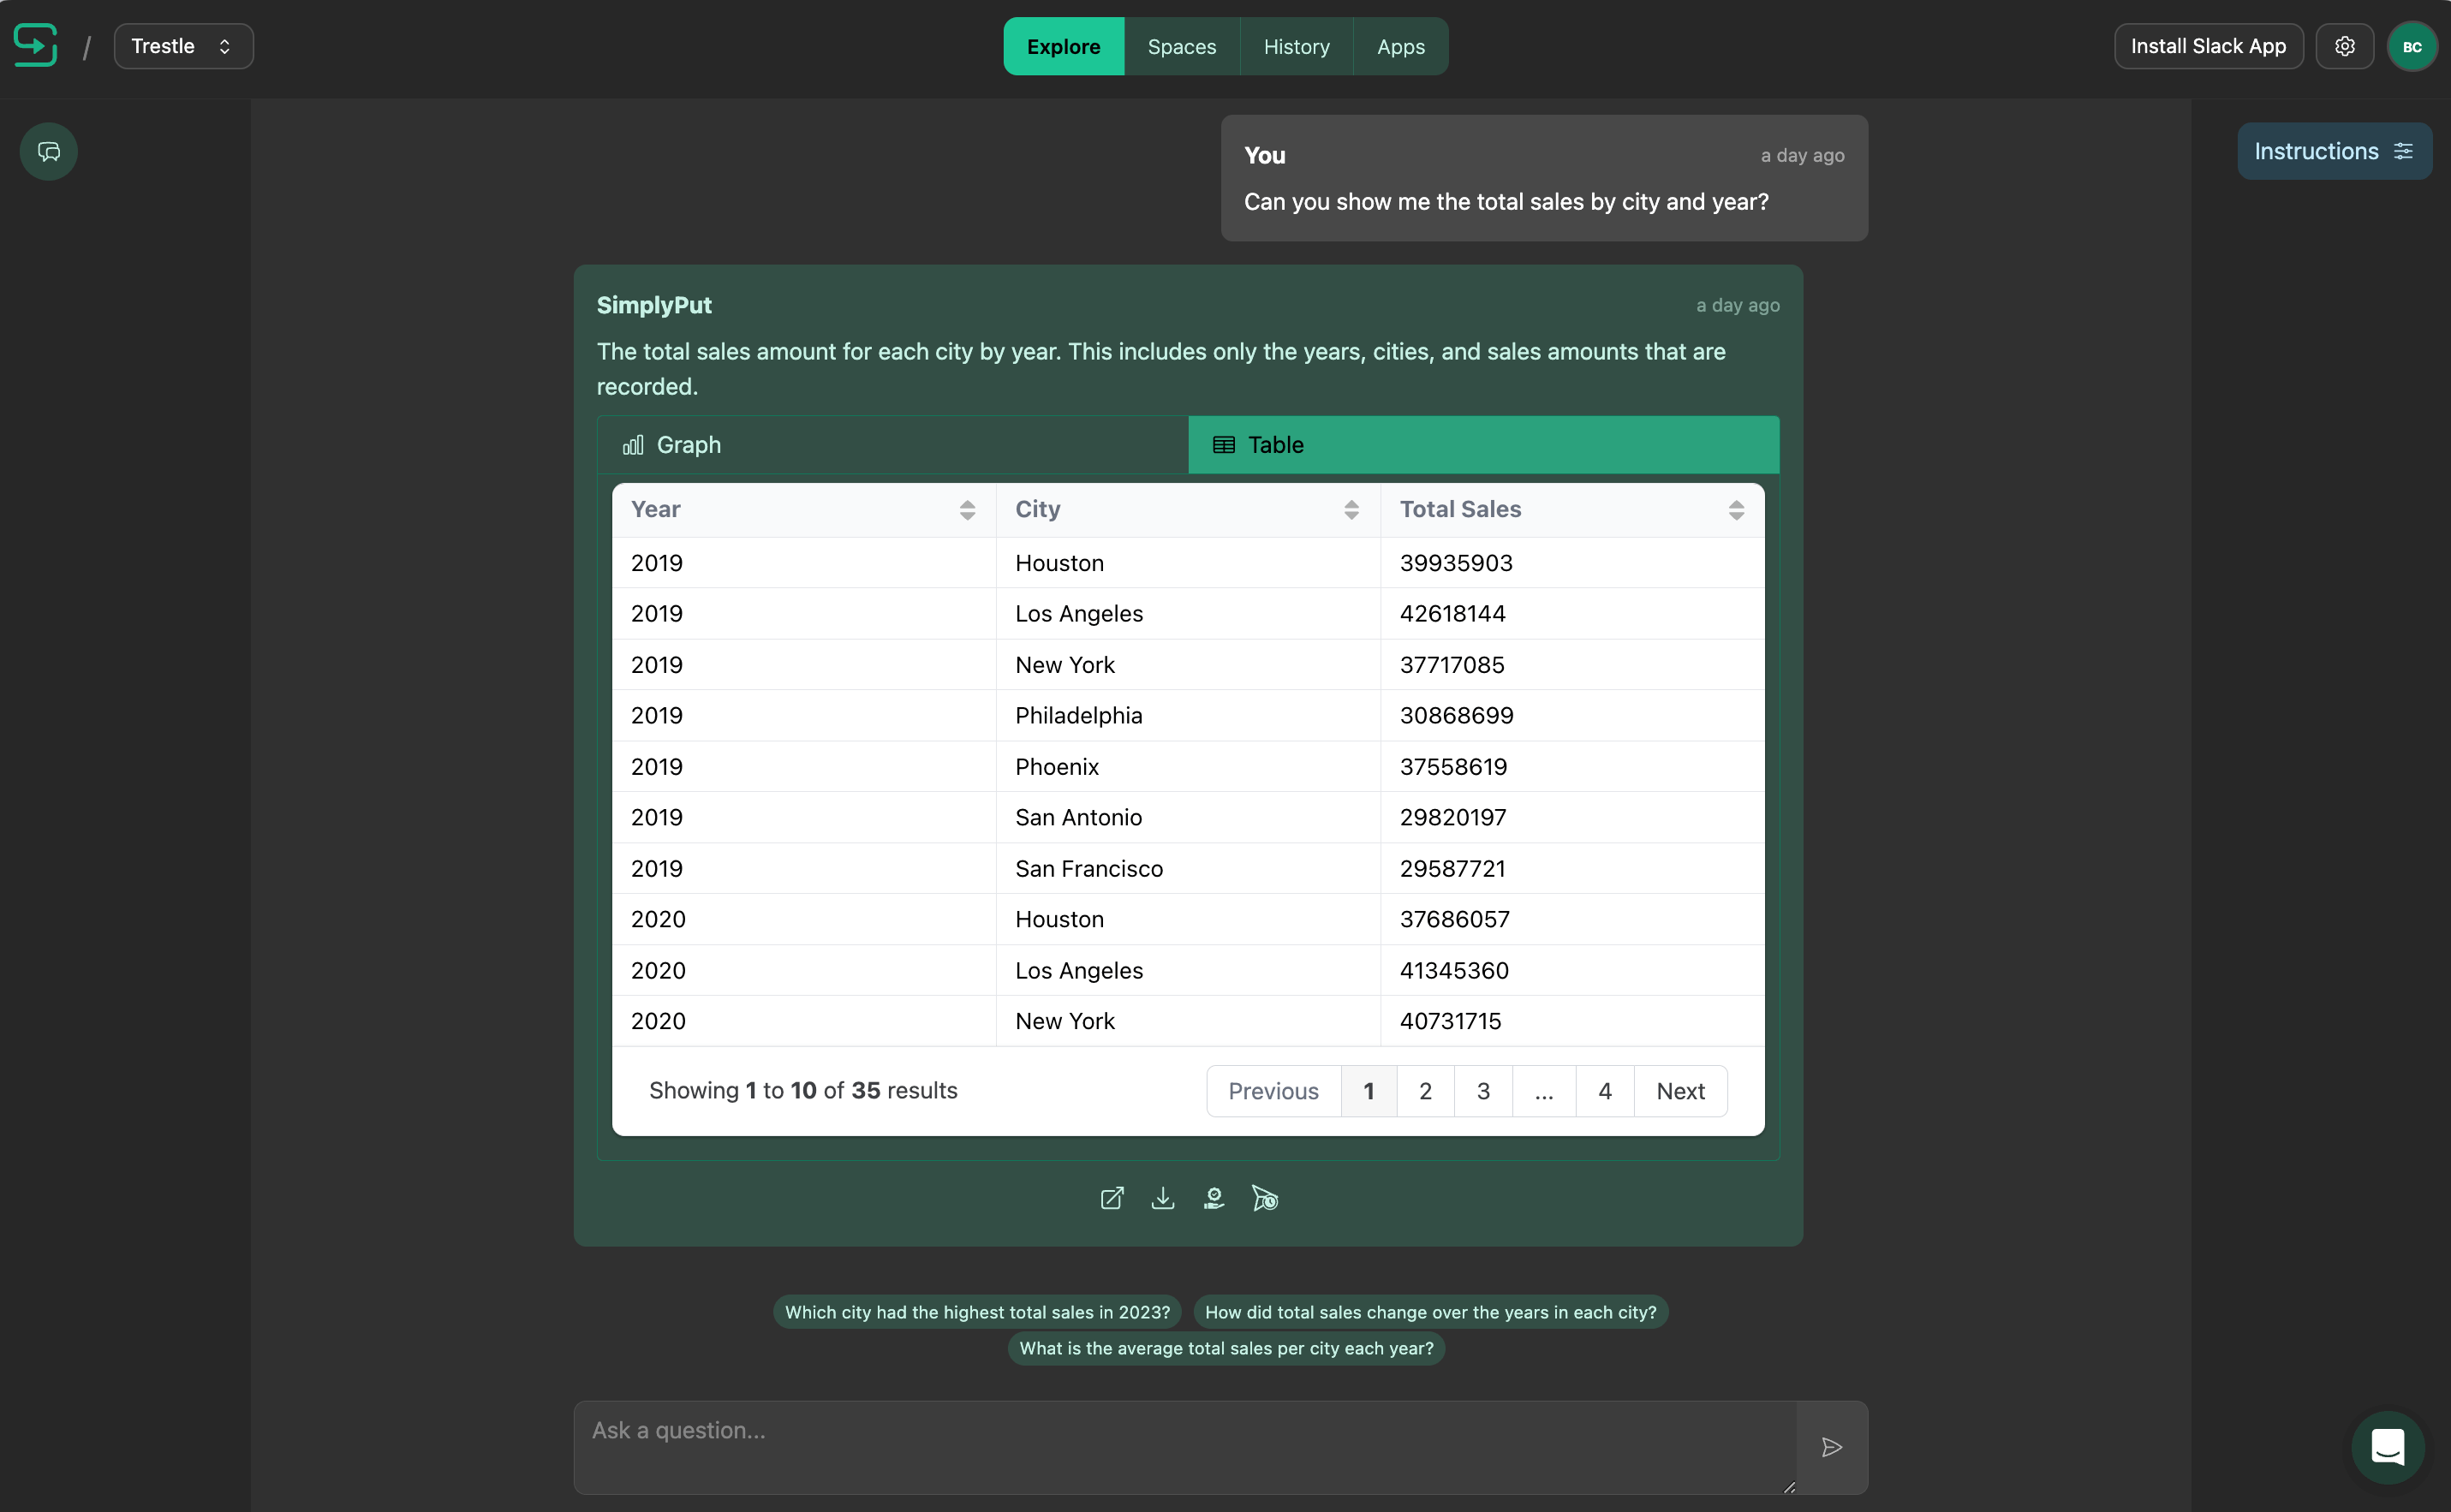Click page 3 in pagination
Screen dimensions: 2451x1512
click(1485, 1090)
